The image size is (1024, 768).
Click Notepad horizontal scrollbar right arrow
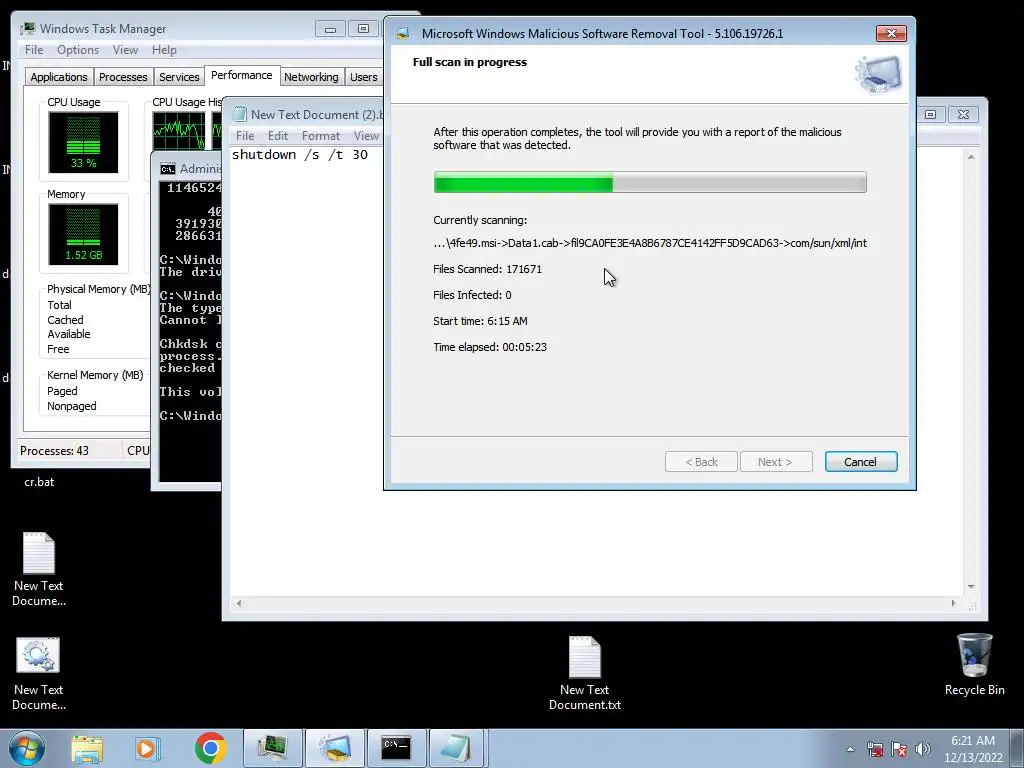[x=953, y=603]
